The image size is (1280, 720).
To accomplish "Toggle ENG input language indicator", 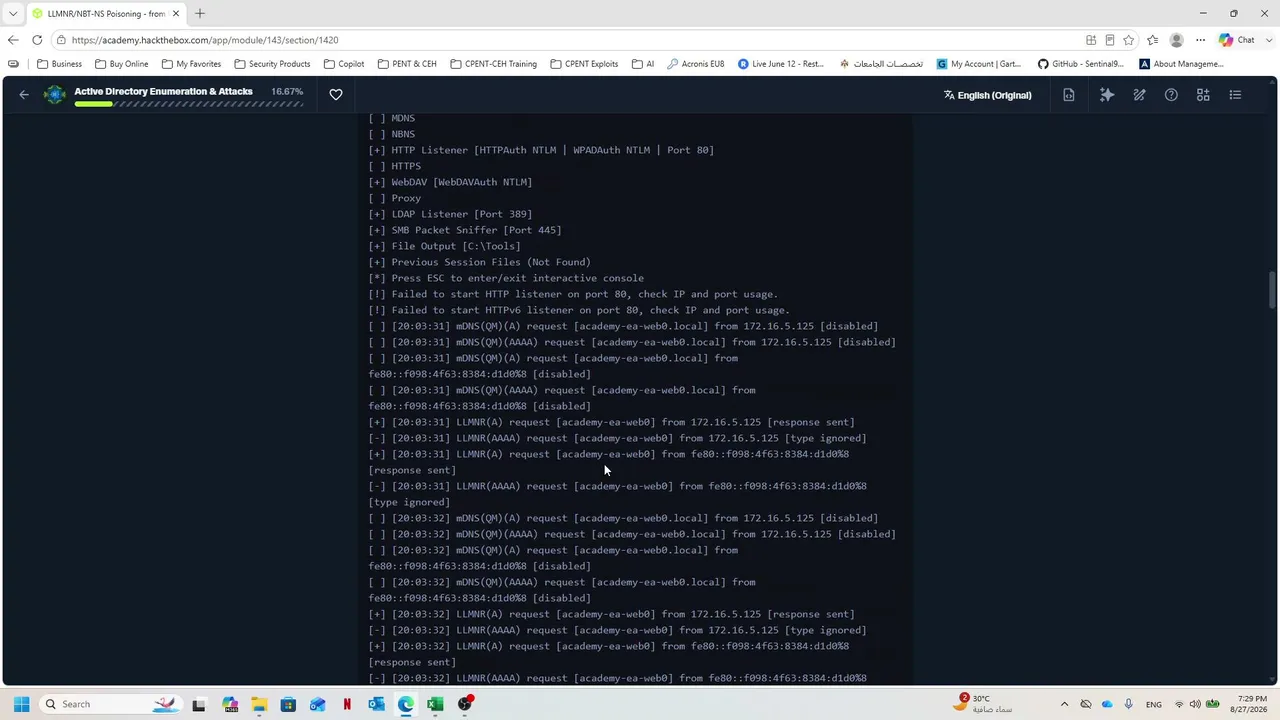I will pos(1154,704).
